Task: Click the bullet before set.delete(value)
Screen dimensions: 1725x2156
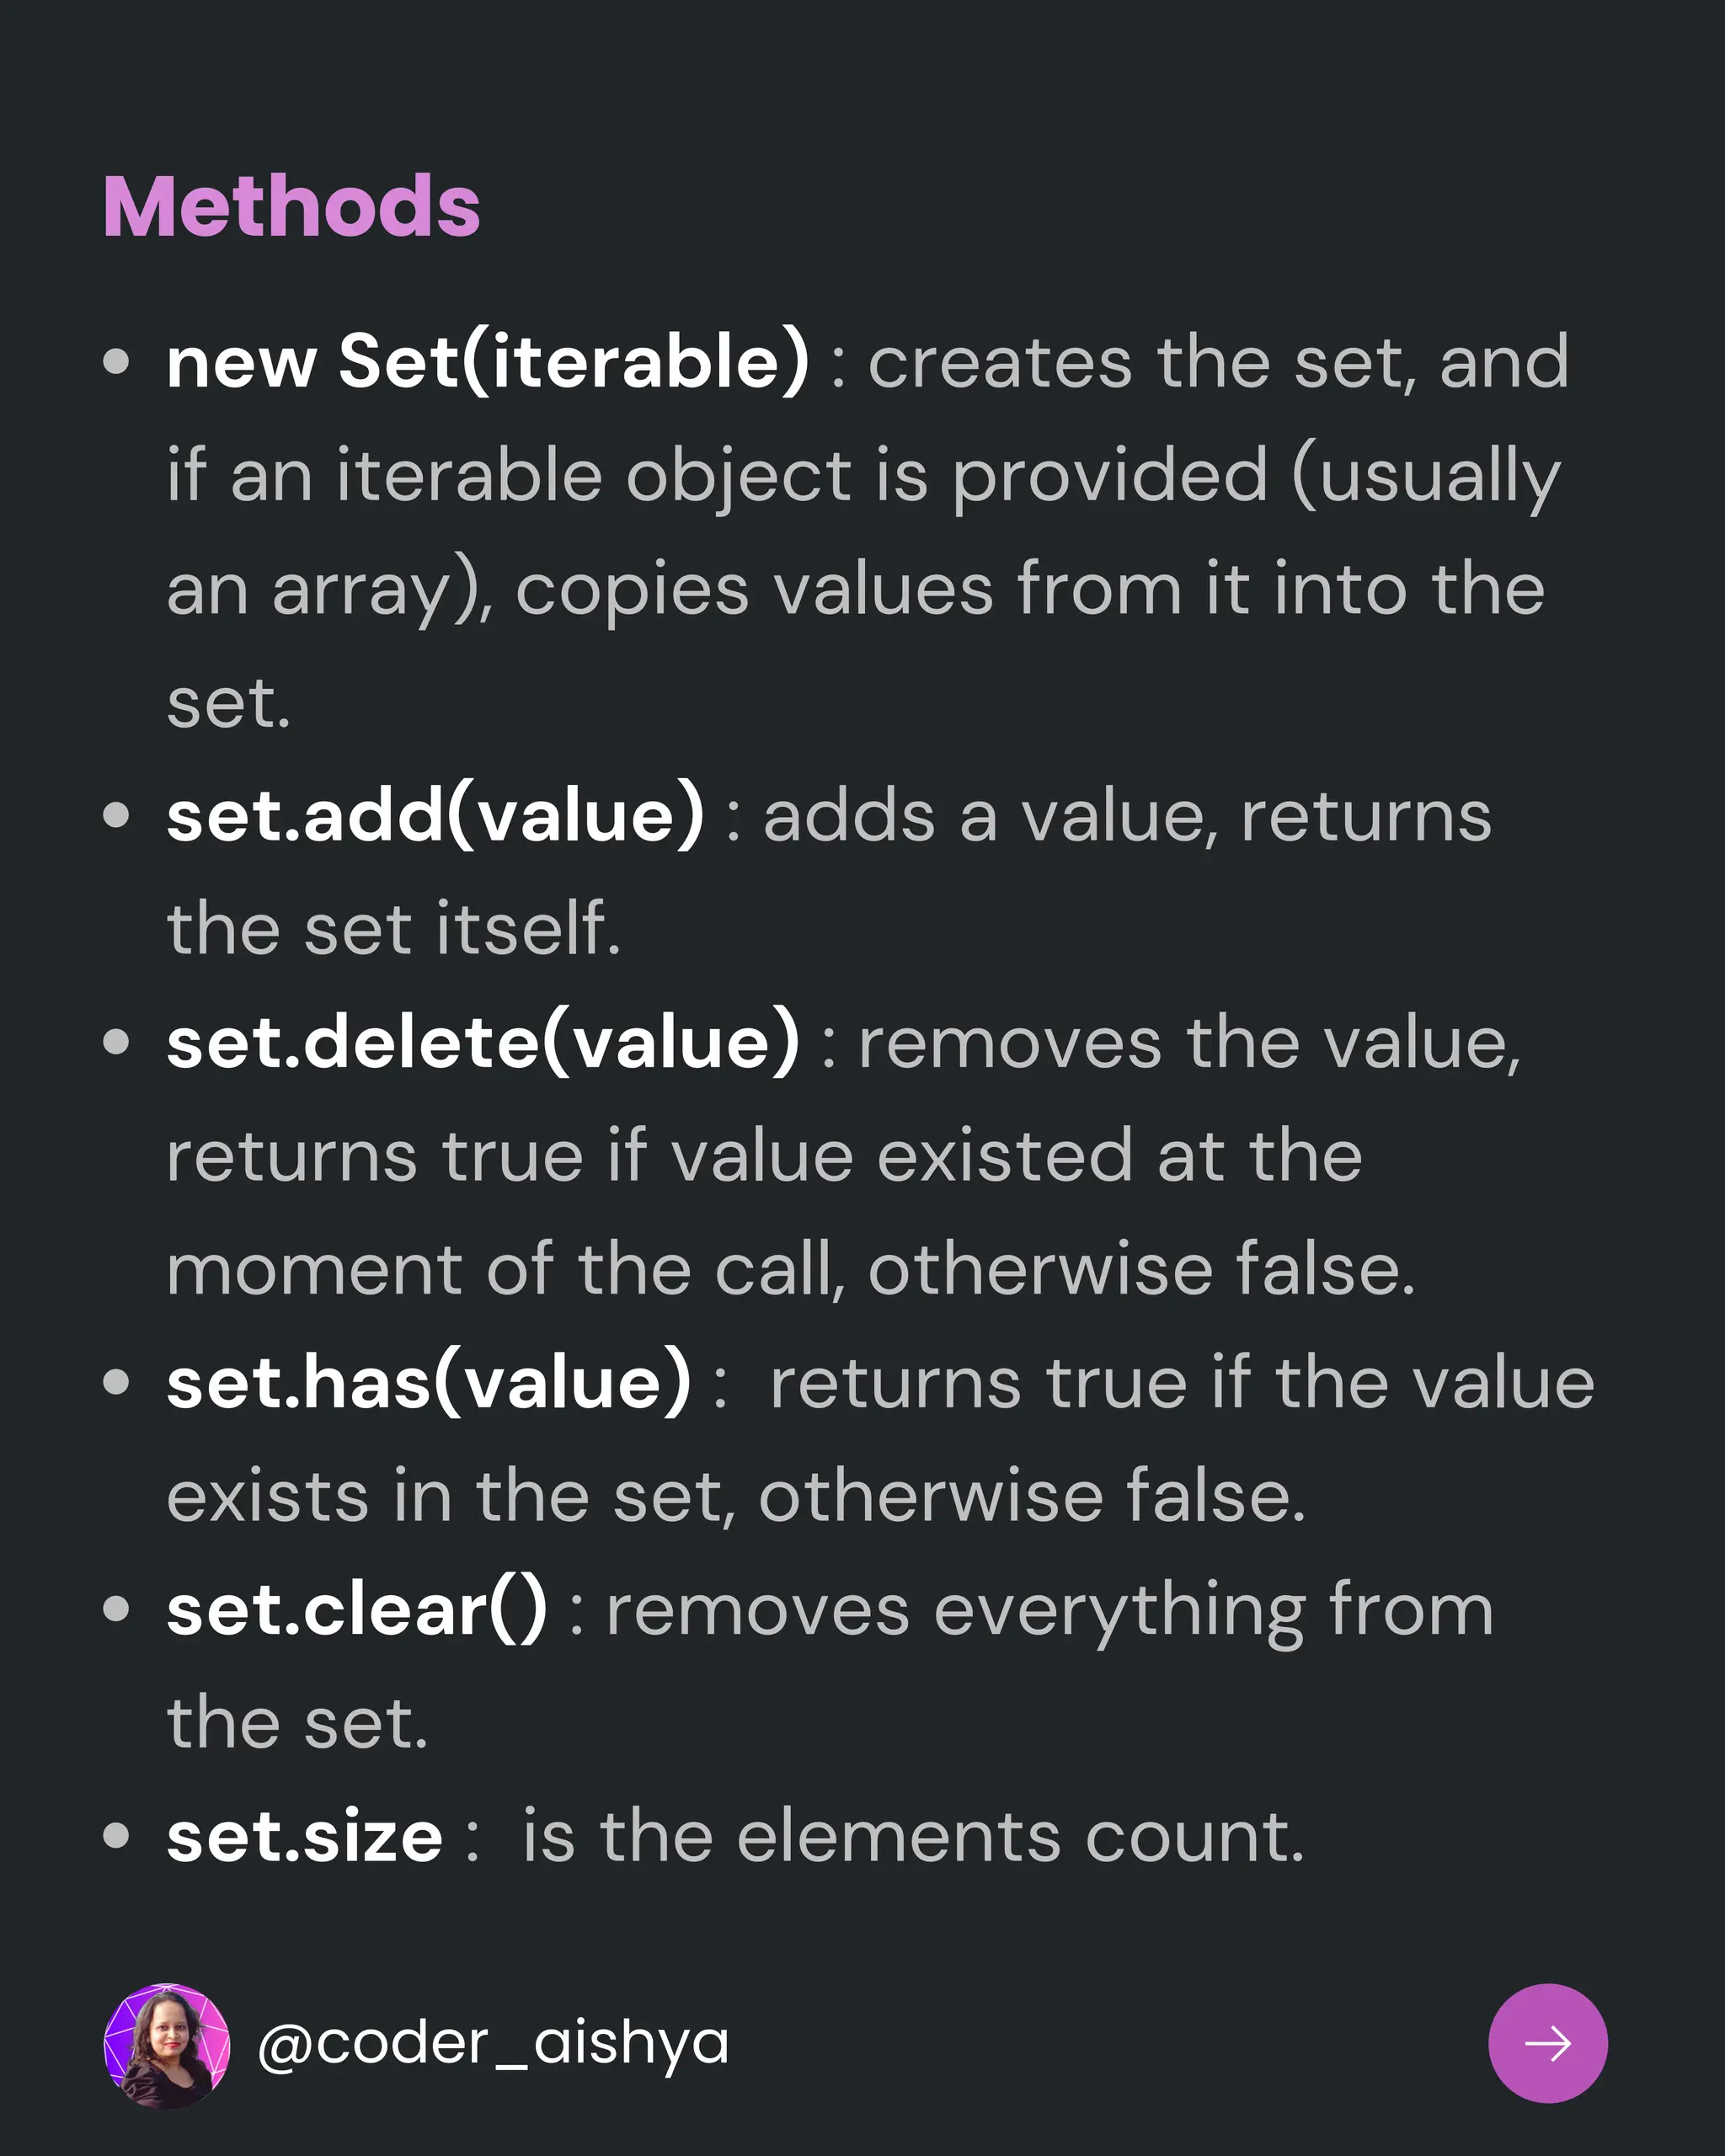Action: pyautogui.click(x=117, y=1042)
